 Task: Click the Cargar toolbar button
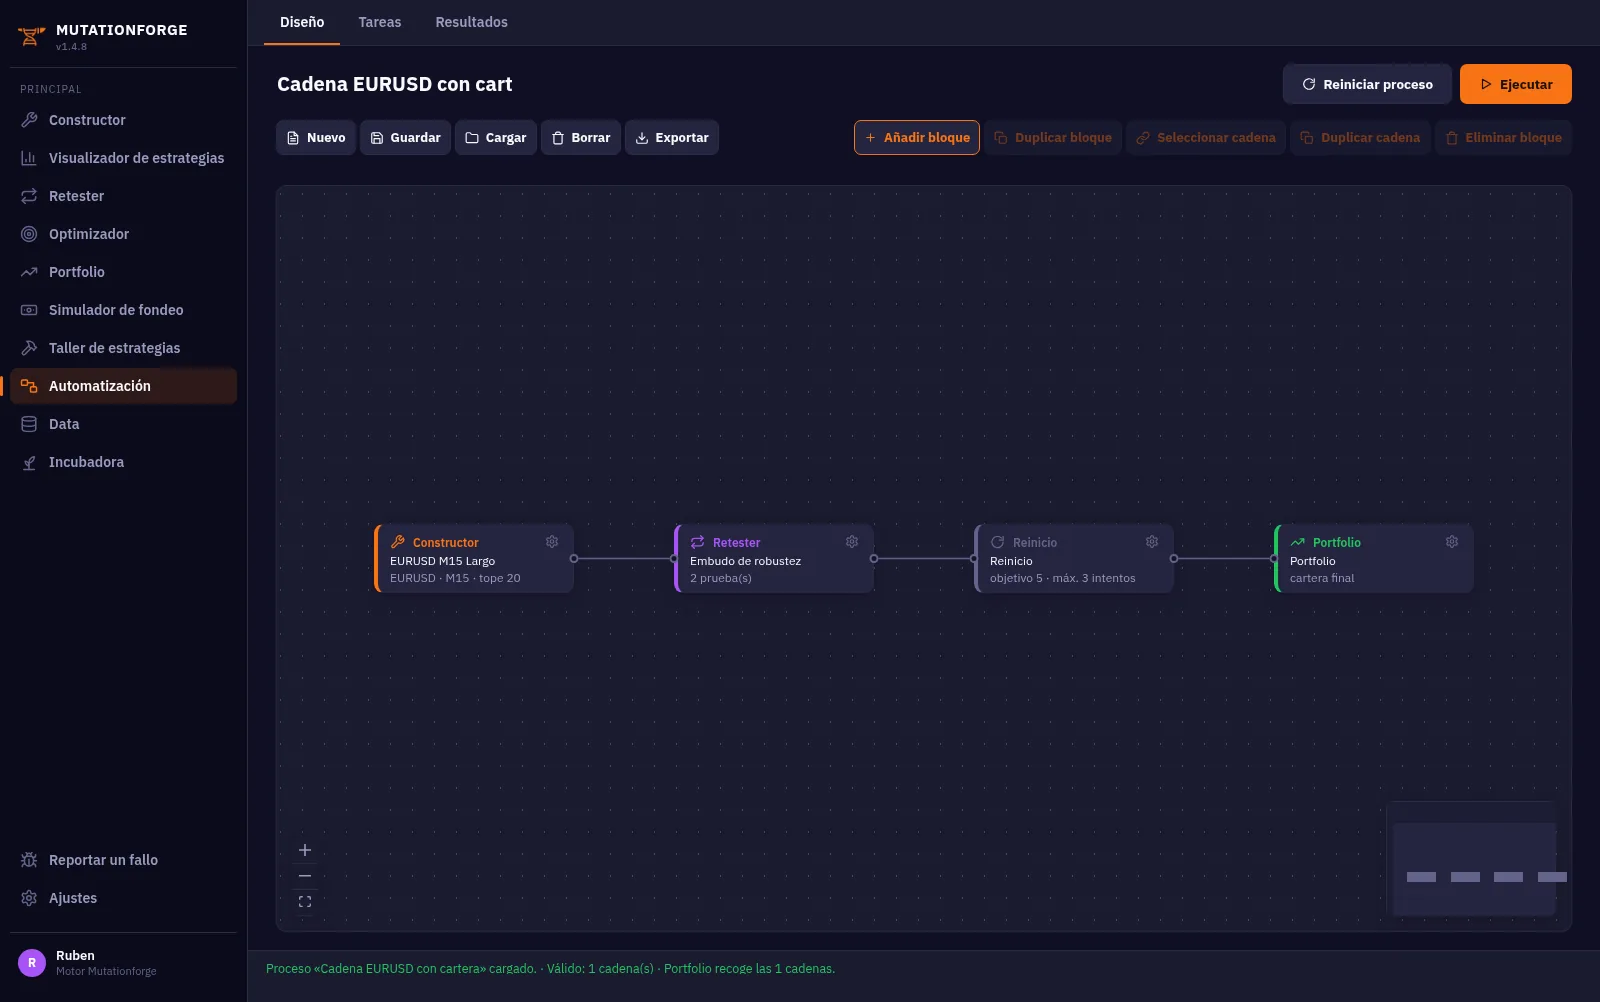(496, 138)
